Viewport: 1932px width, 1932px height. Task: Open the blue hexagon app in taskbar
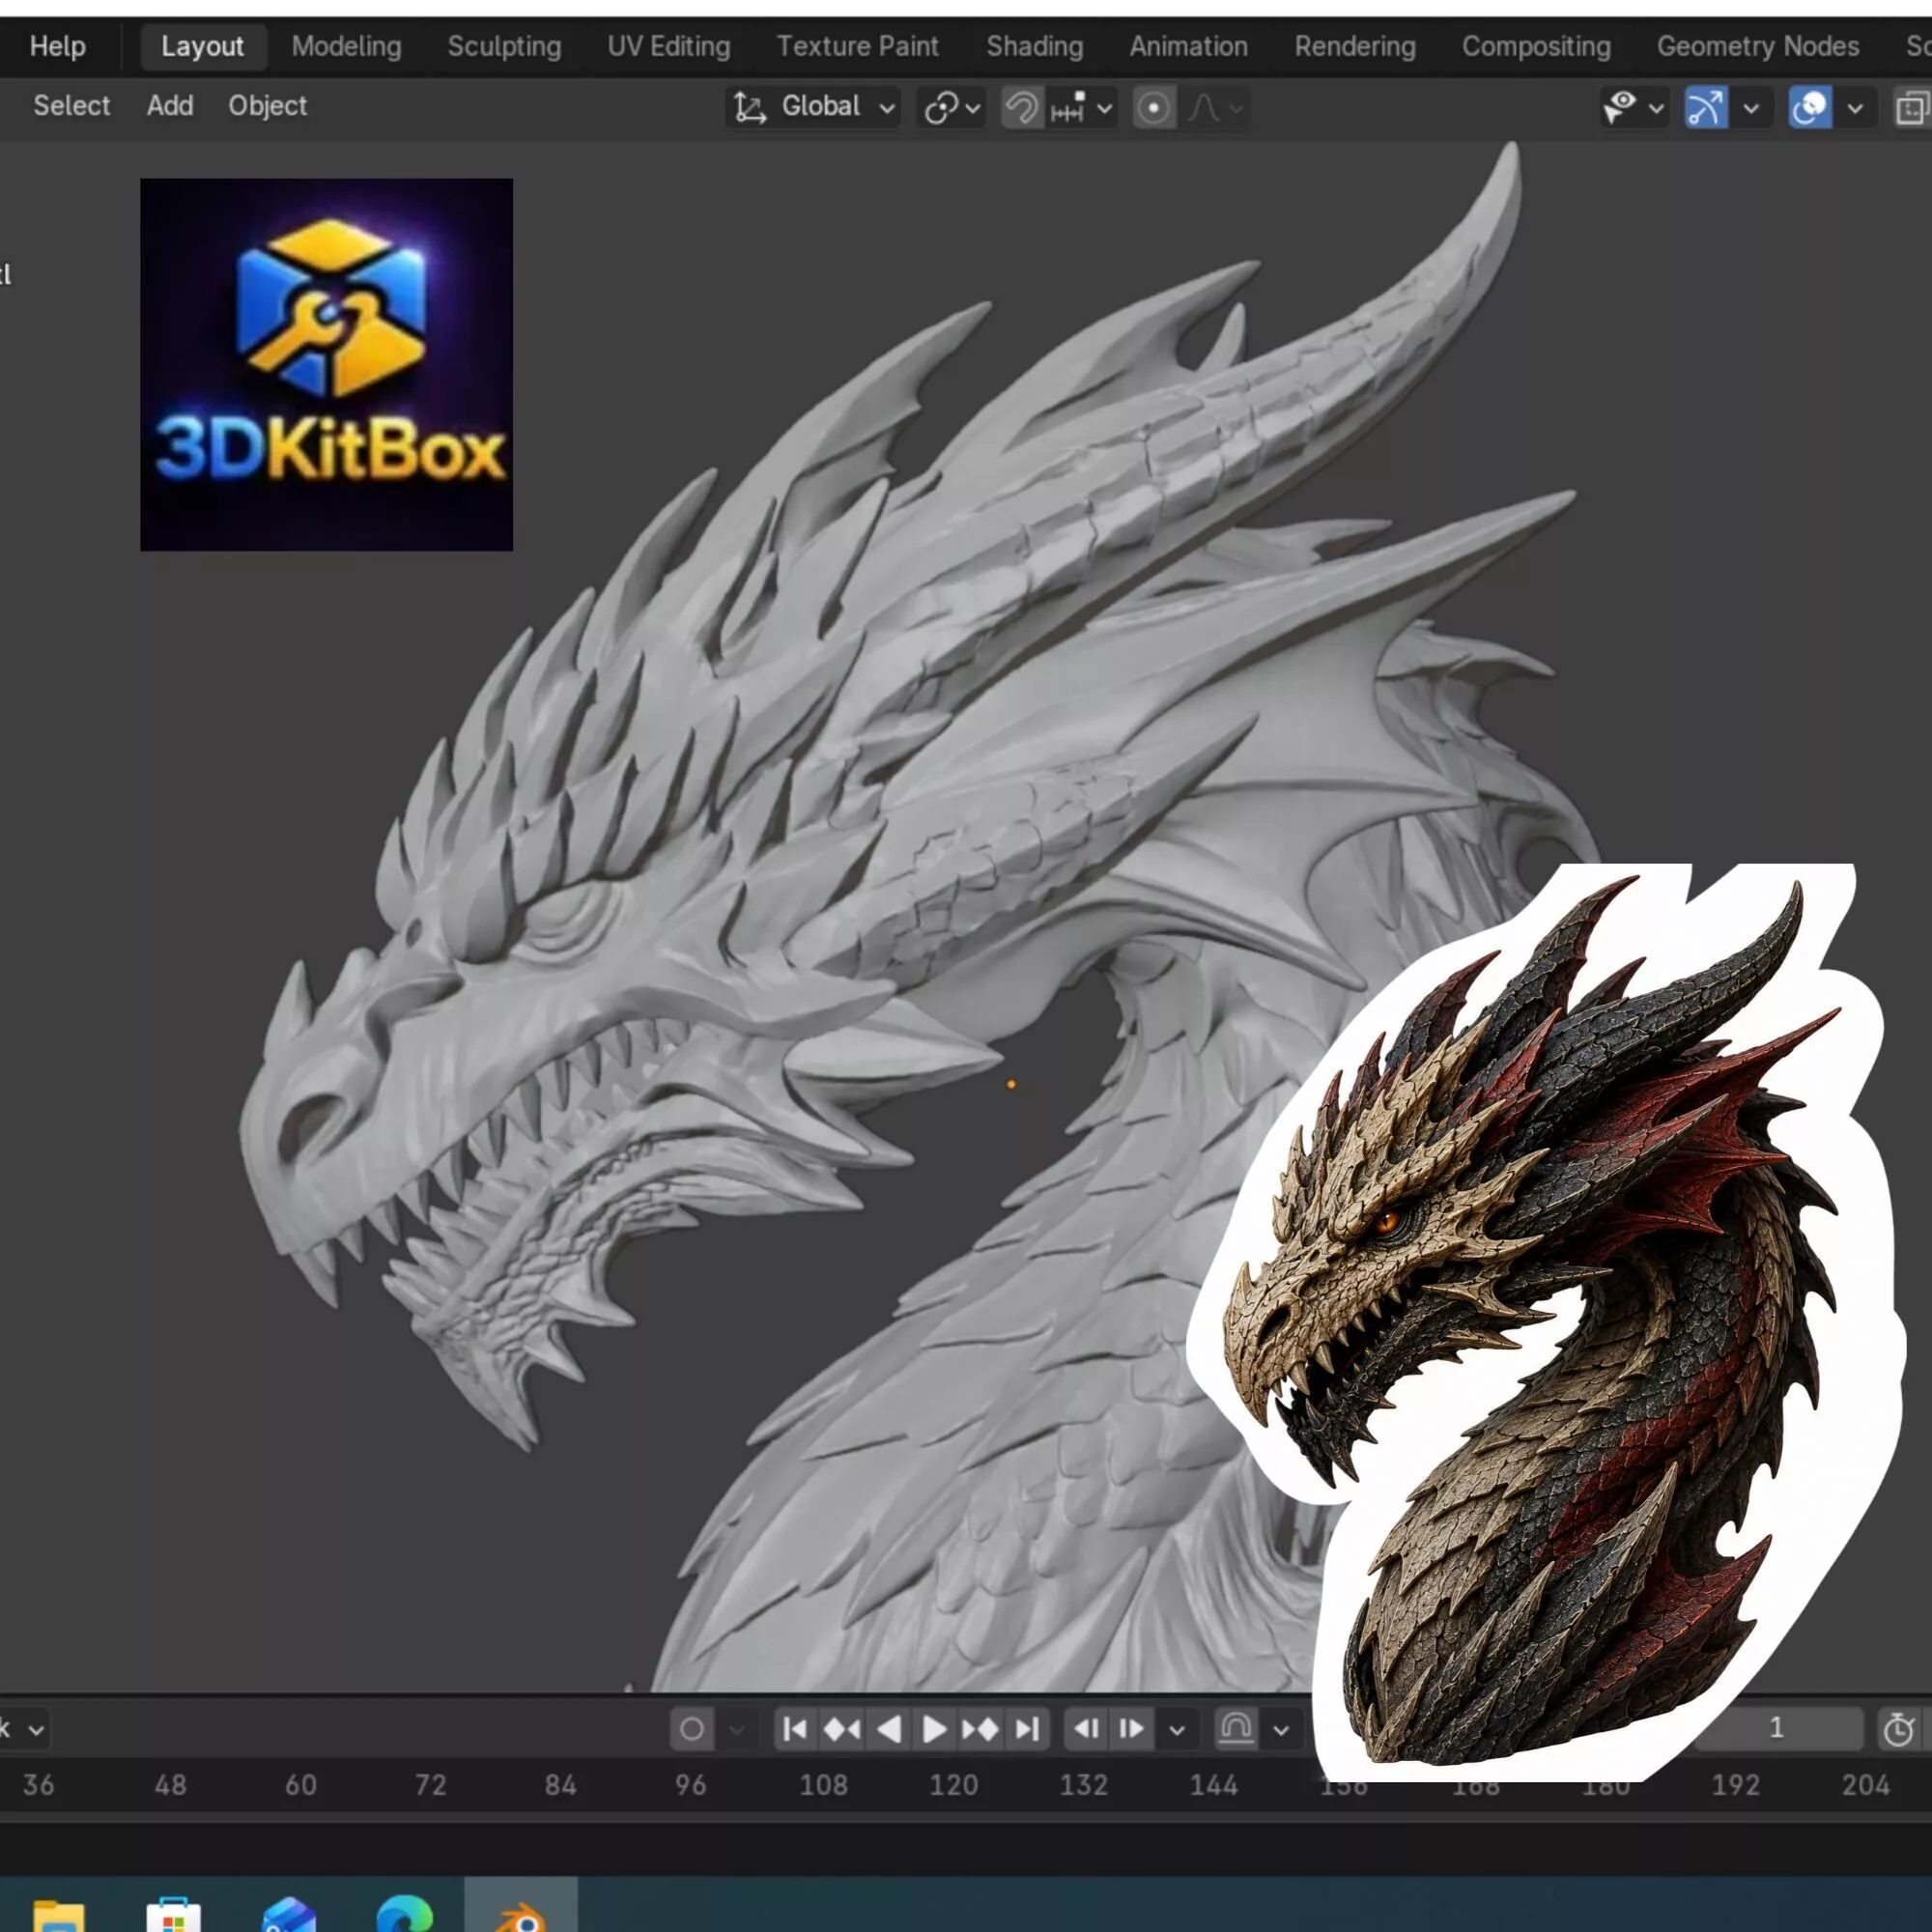click(289, 1913)
